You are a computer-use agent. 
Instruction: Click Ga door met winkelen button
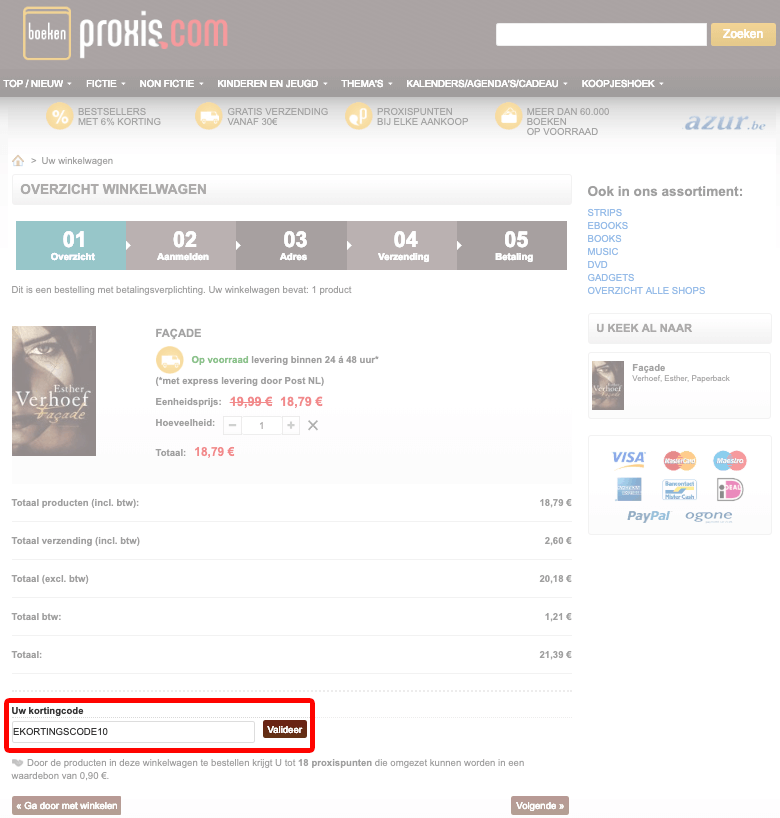pos(66,805)
